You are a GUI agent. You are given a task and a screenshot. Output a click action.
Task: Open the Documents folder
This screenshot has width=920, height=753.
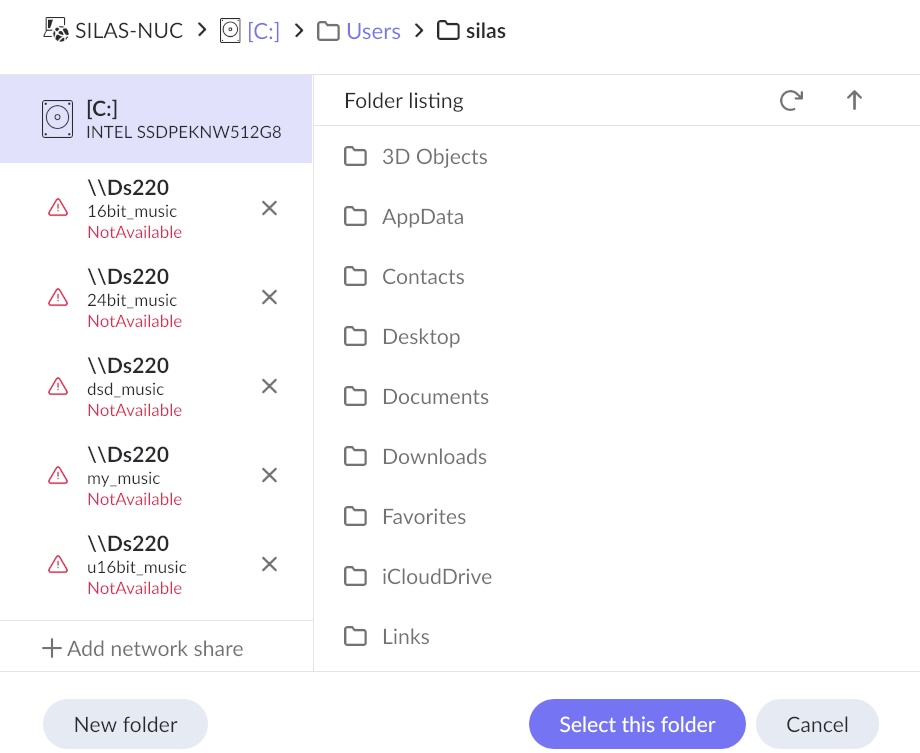435,397
